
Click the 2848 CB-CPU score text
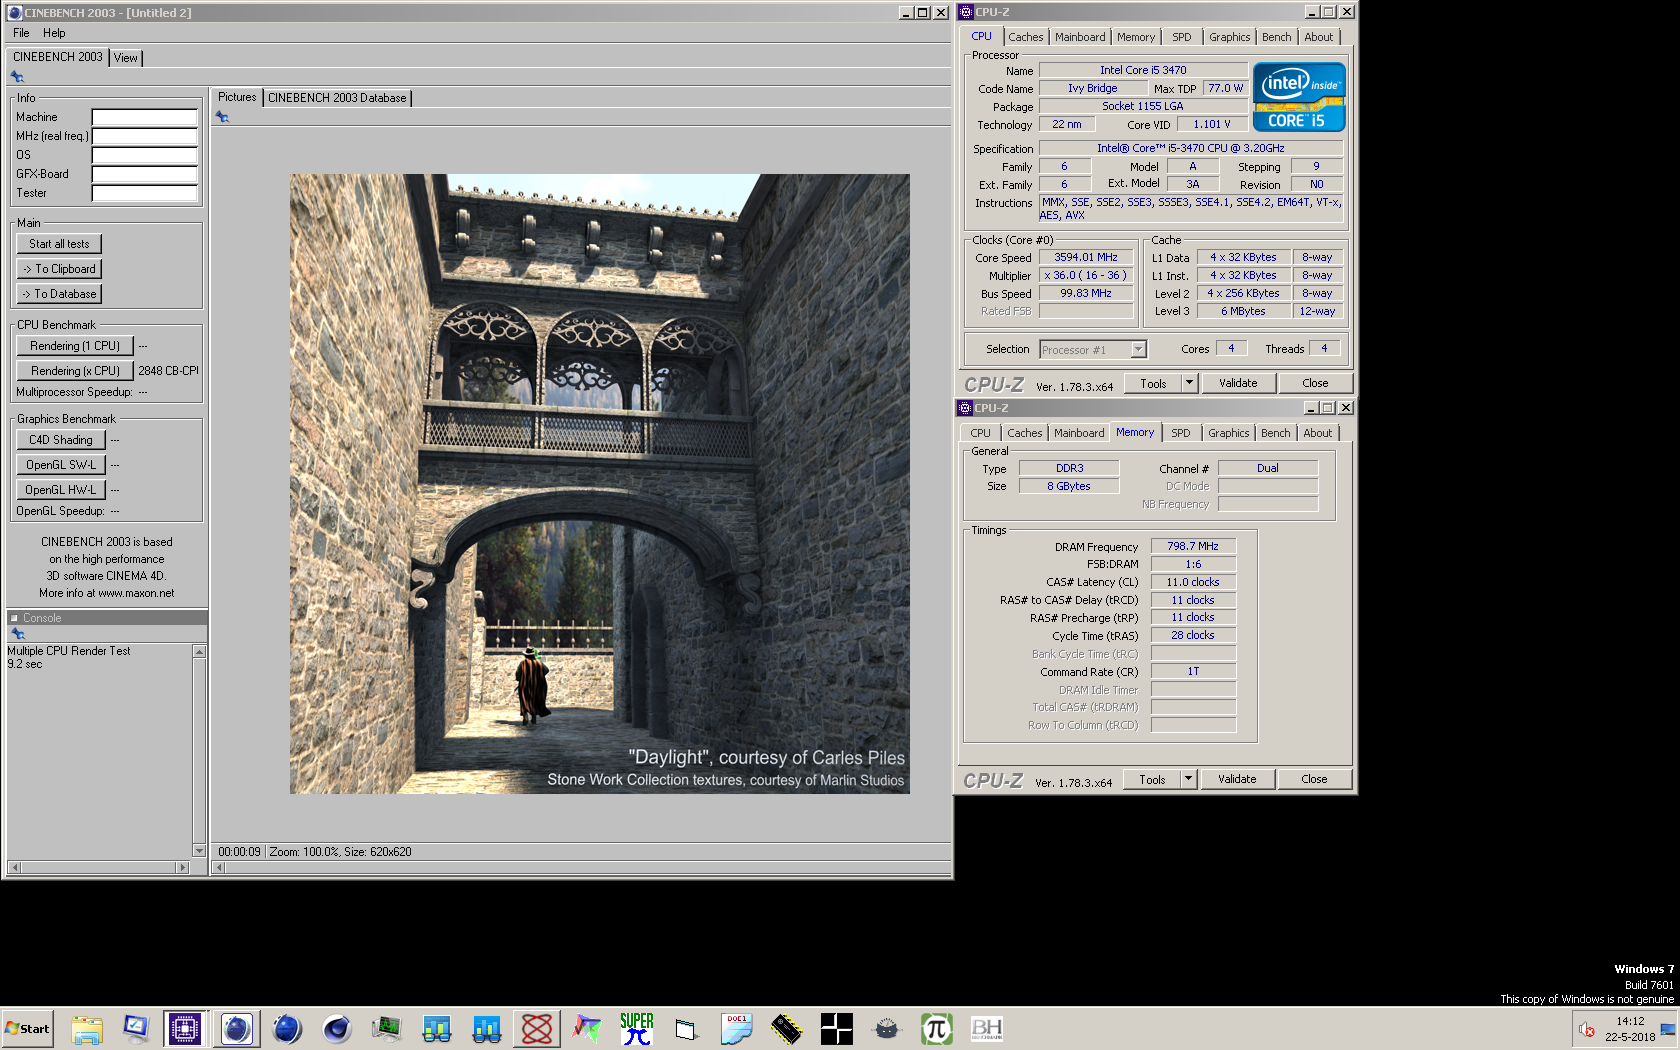click(168, 371)
